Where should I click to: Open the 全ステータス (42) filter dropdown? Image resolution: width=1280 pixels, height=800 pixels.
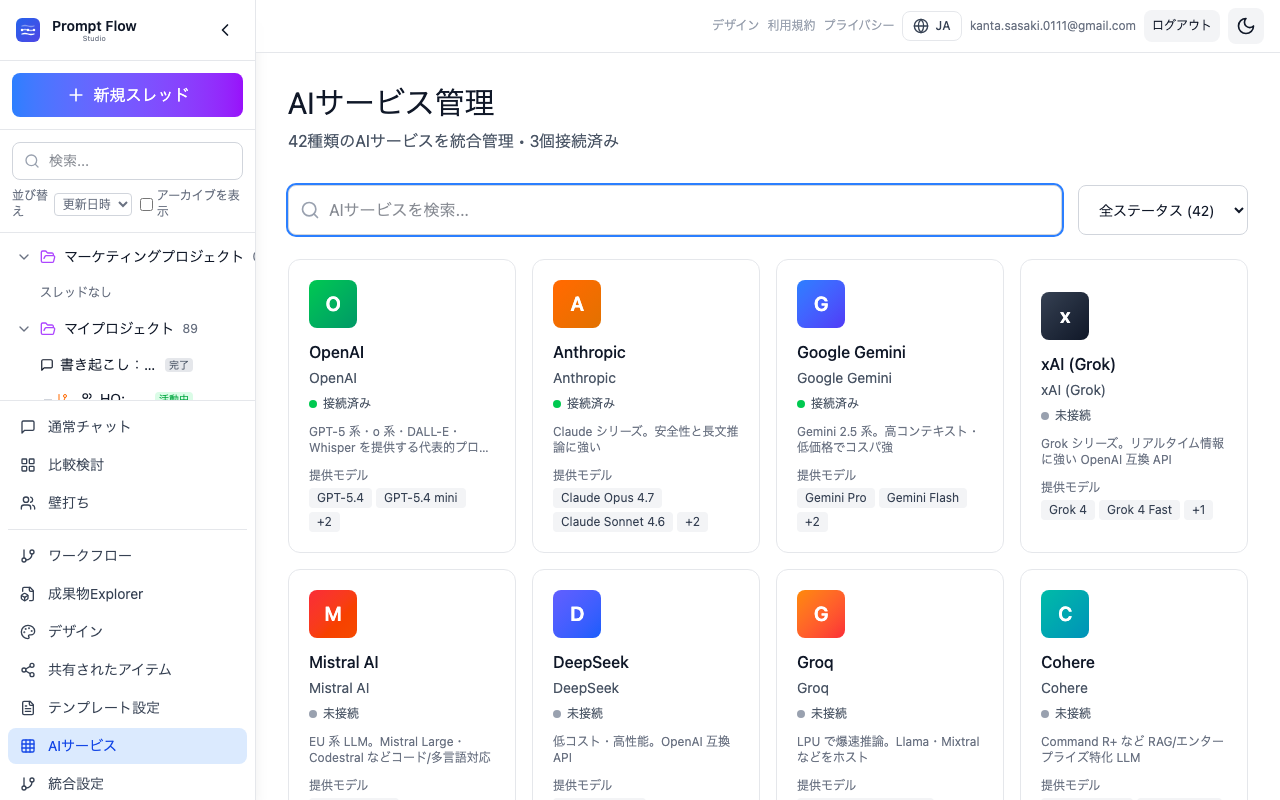coord(1163,210)
